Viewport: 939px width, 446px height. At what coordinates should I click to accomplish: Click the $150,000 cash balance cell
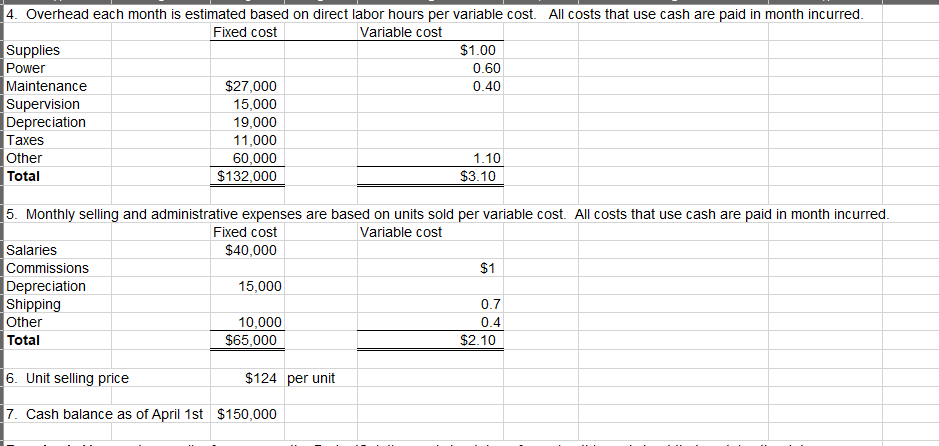pos(247,414)
